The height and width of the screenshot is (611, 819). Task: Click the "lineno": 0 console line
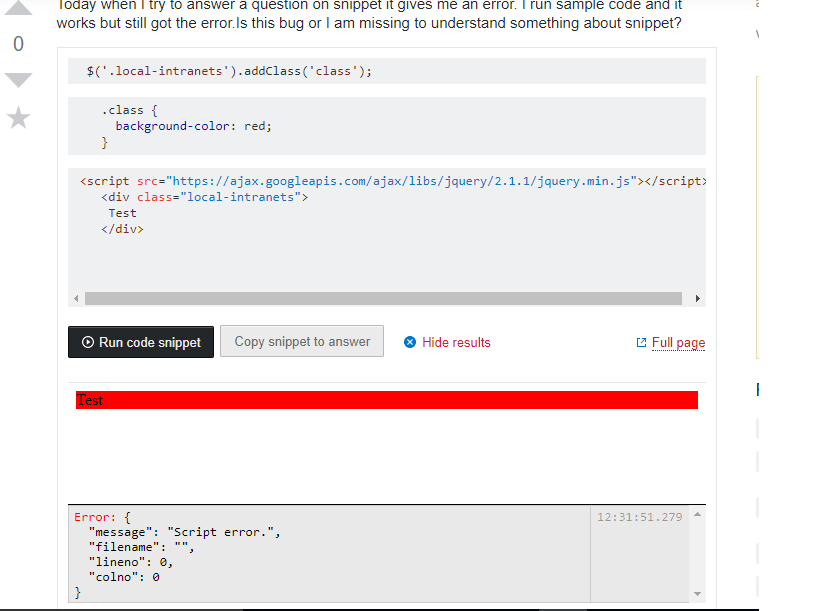click(131, 562)
